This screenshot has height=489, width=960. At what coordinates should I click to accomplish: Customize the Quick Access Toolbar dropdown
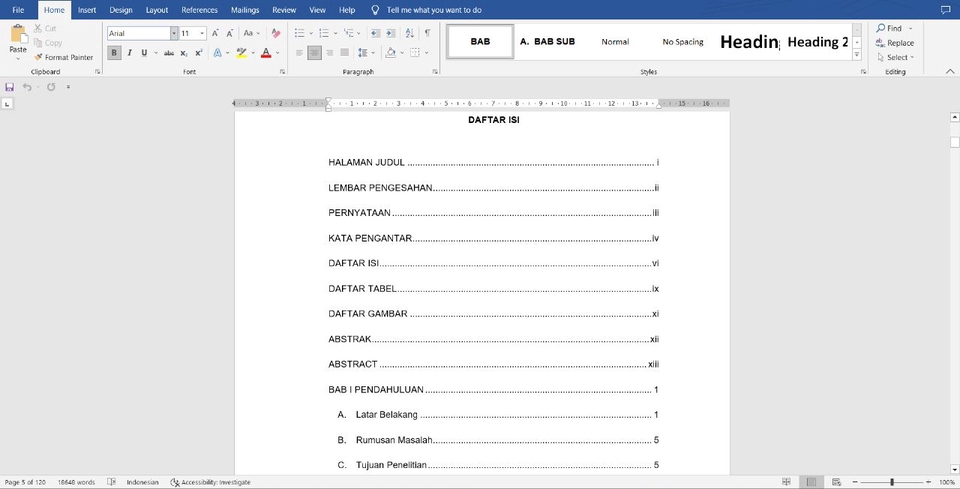[x=68, y=87]
